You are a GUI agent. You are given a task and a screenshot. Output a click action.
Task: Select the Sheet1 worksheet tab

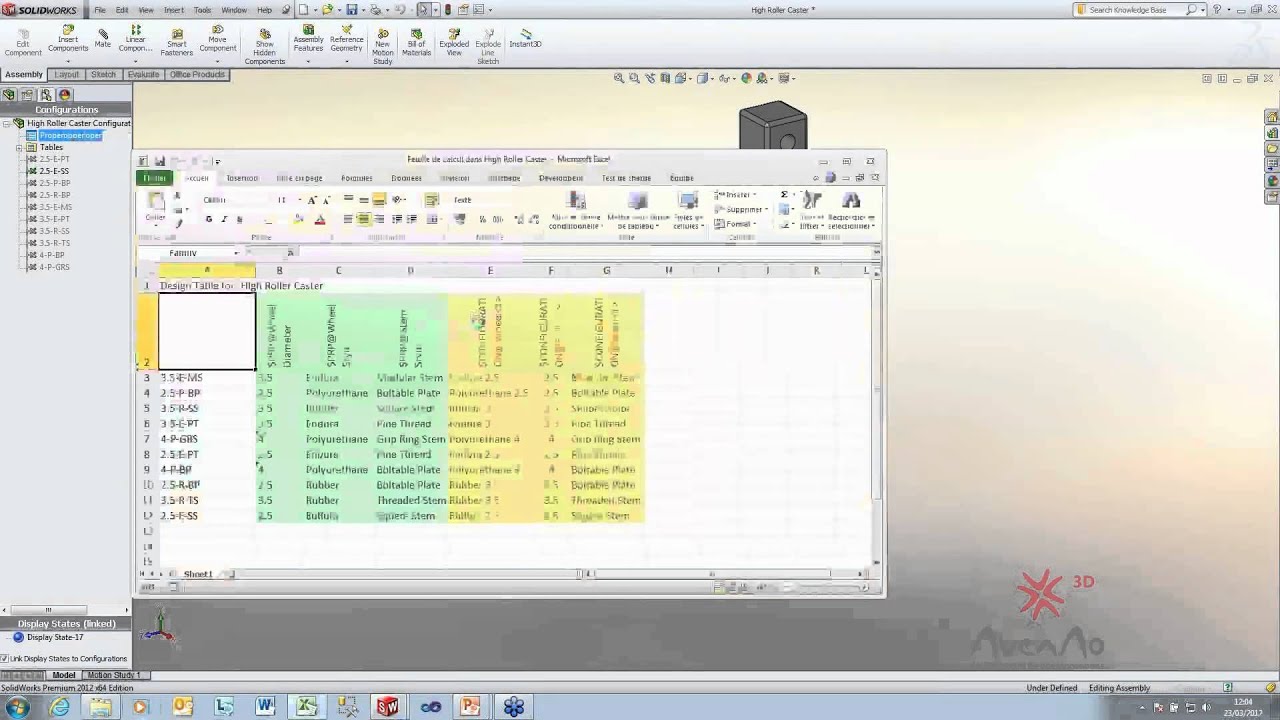[x=198, y=574]
